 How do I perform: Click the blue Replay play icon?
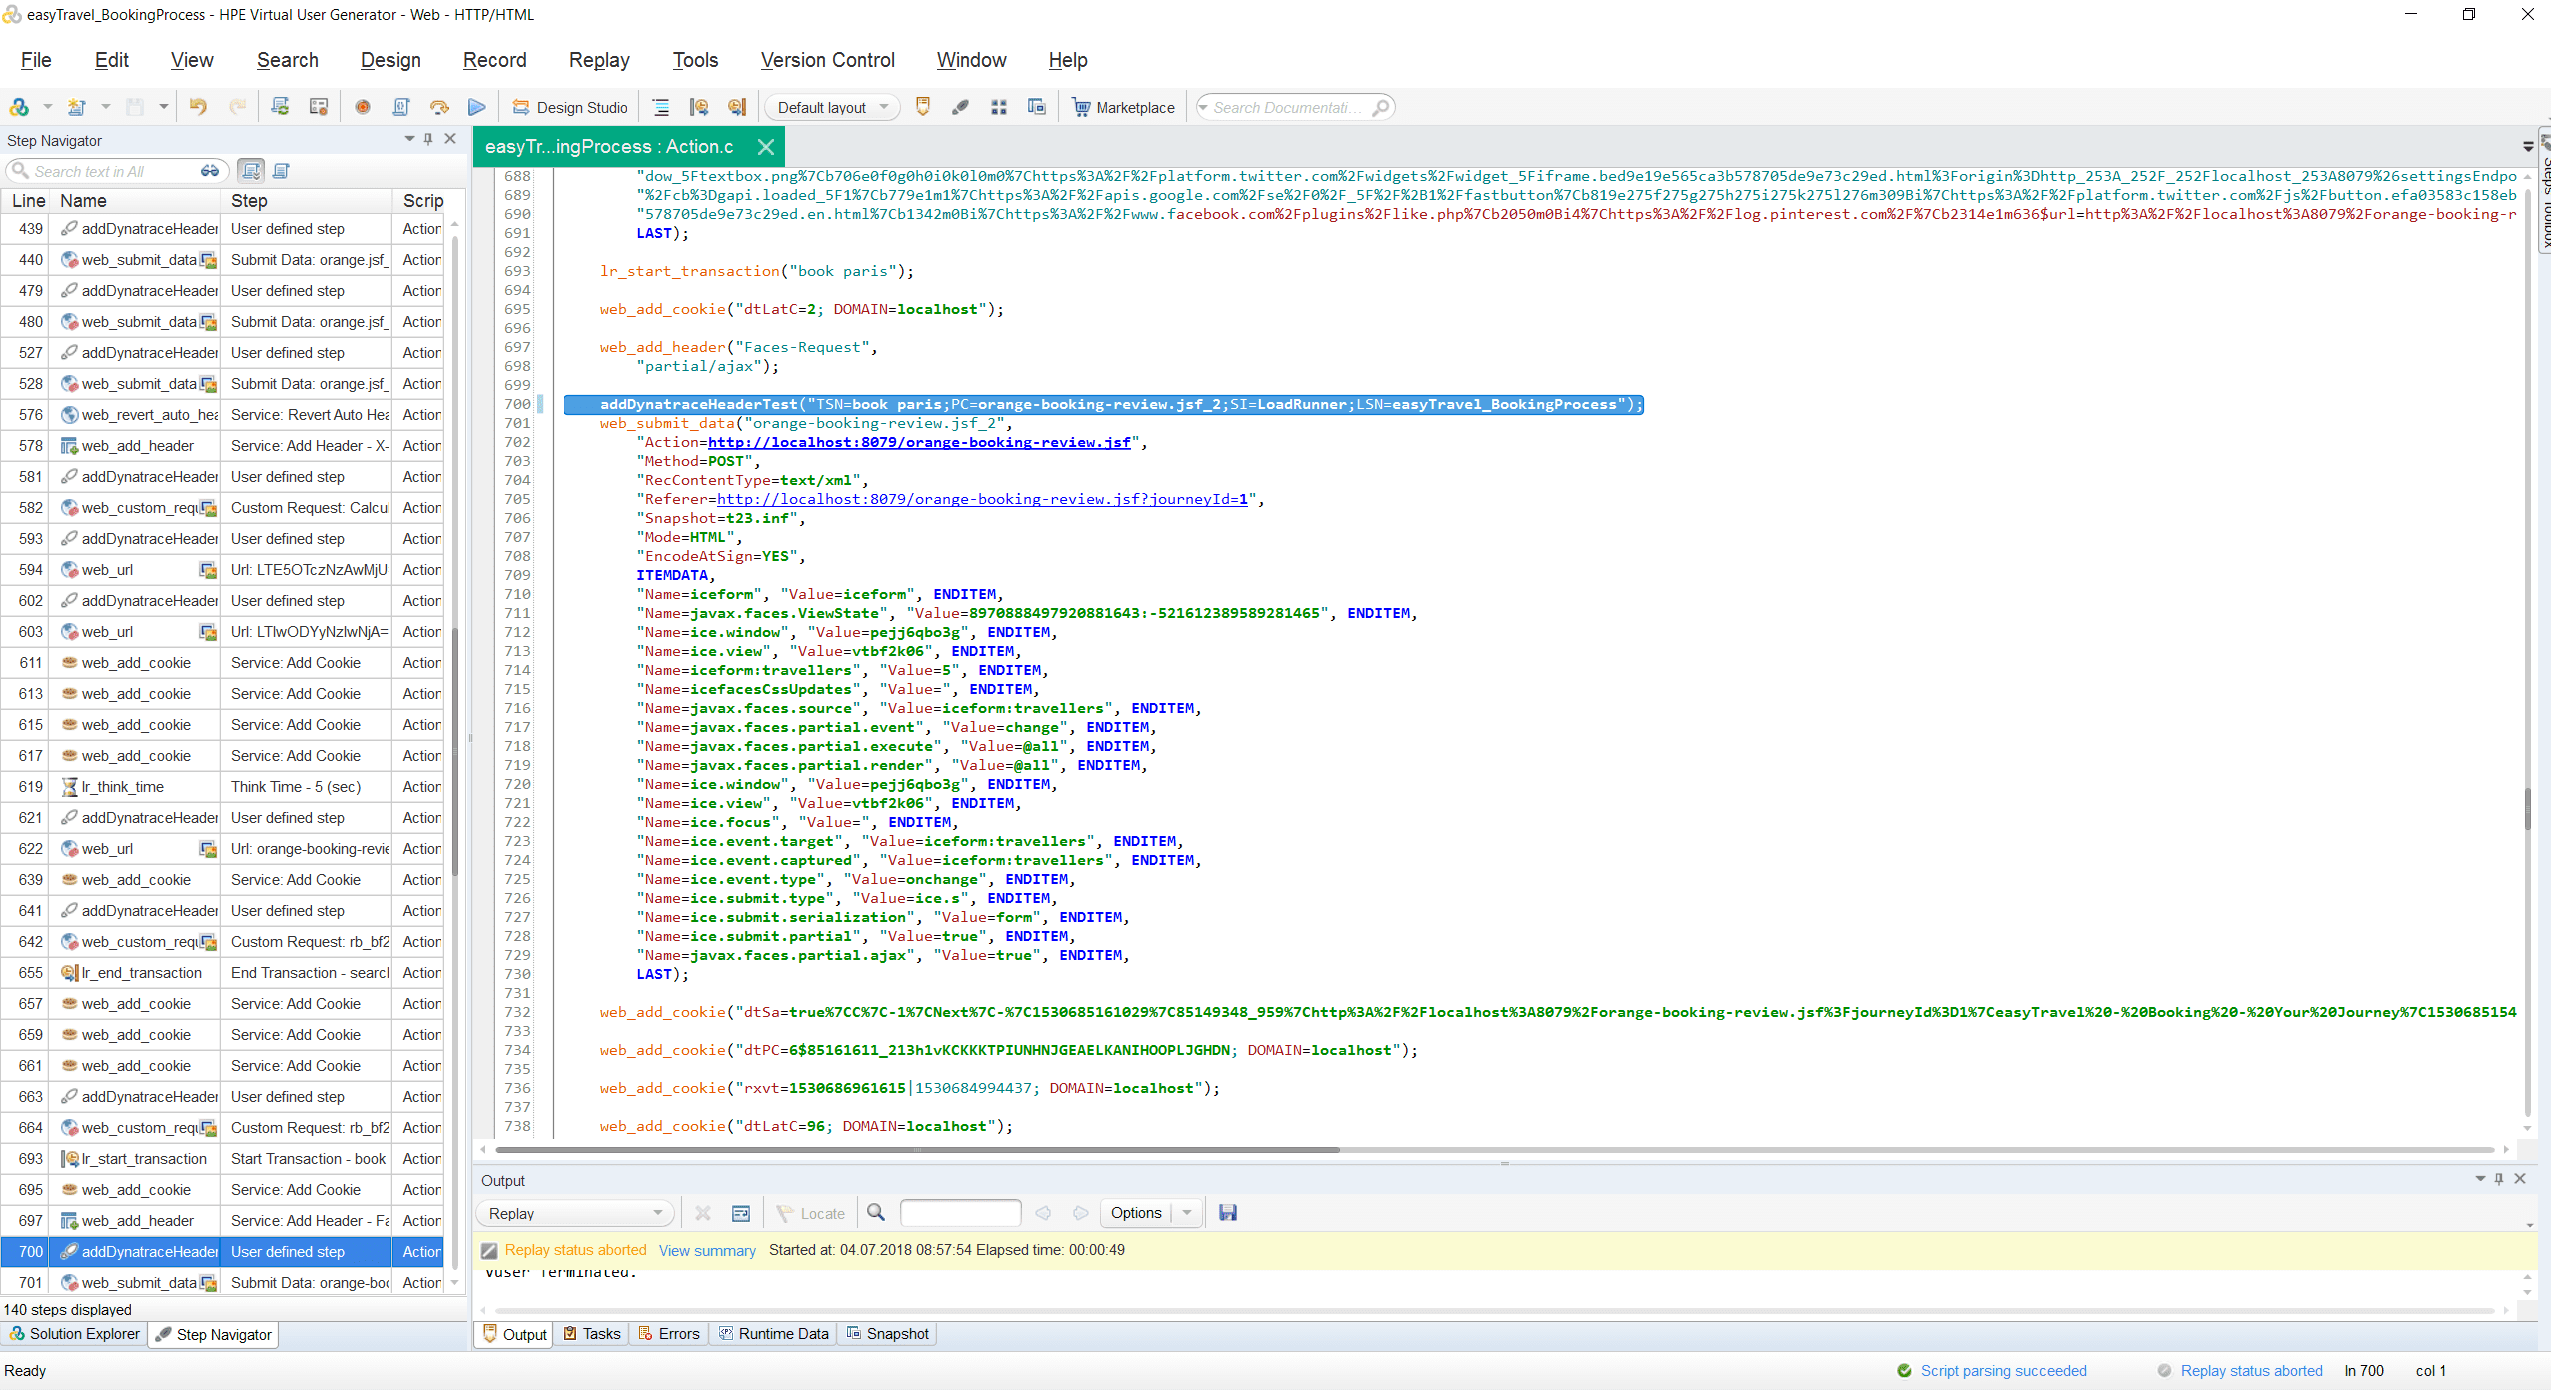click(x=477, y=107)
